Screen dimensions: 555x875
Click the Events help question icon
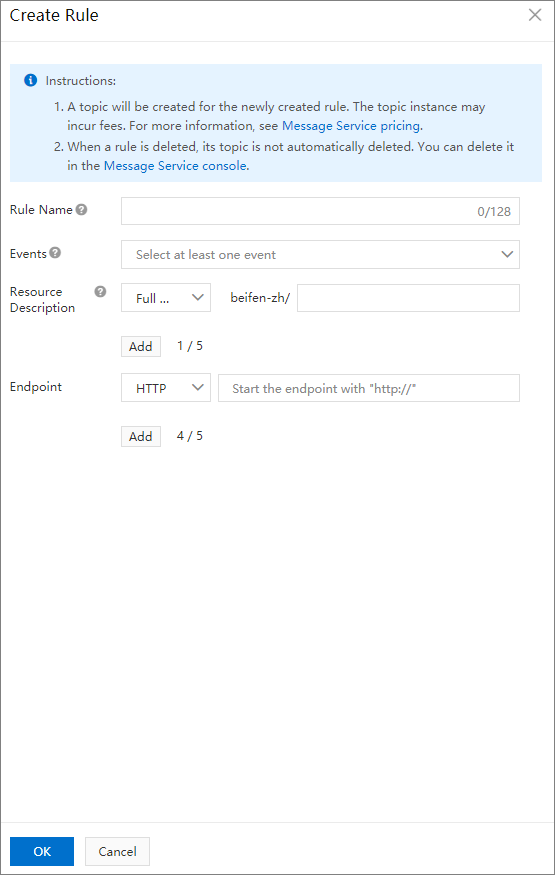point(55,253)
